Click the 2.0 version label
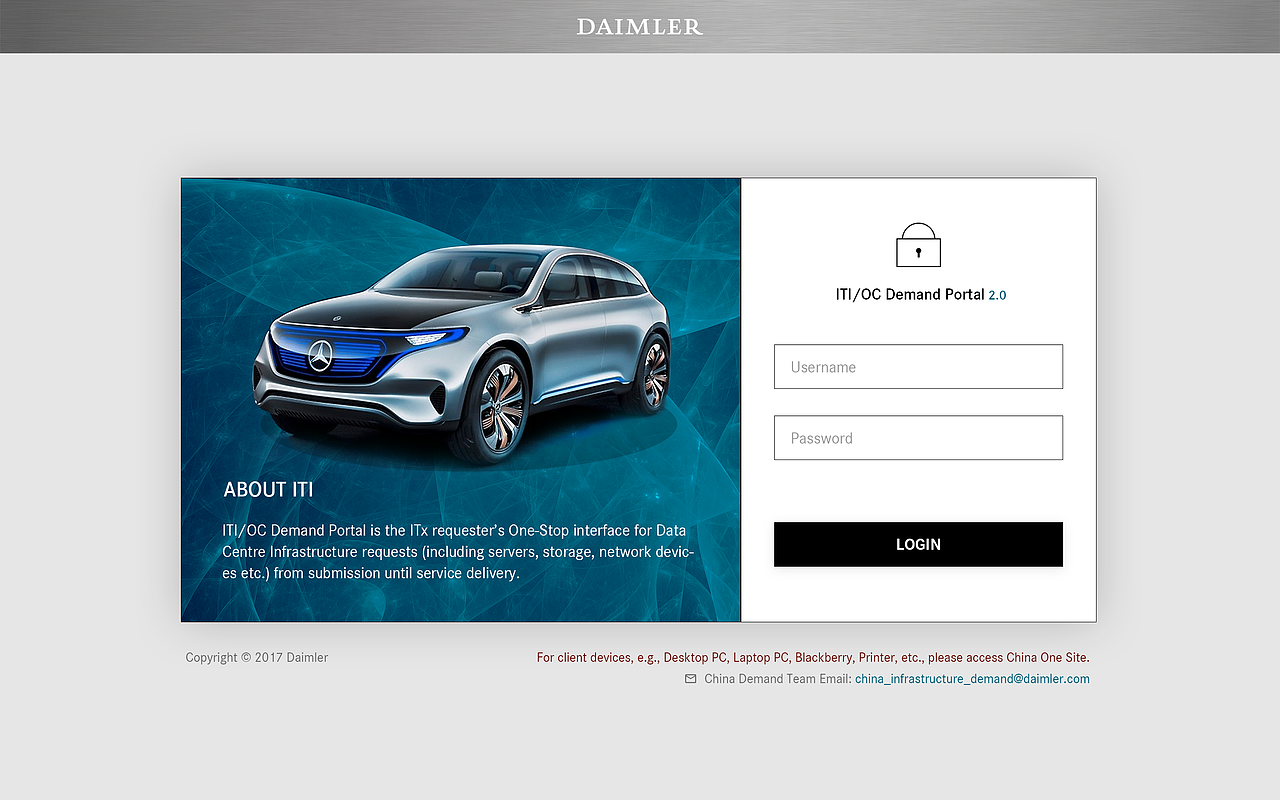The height and width of the screenshot is (800, 1280). 997,296
